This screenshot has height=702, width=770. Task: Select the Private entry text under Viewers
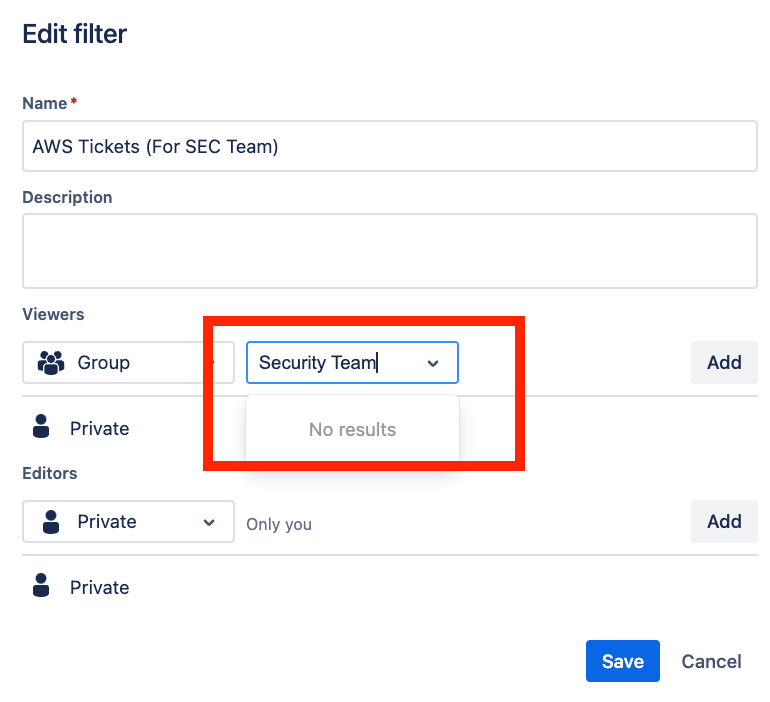coord(99,428)
